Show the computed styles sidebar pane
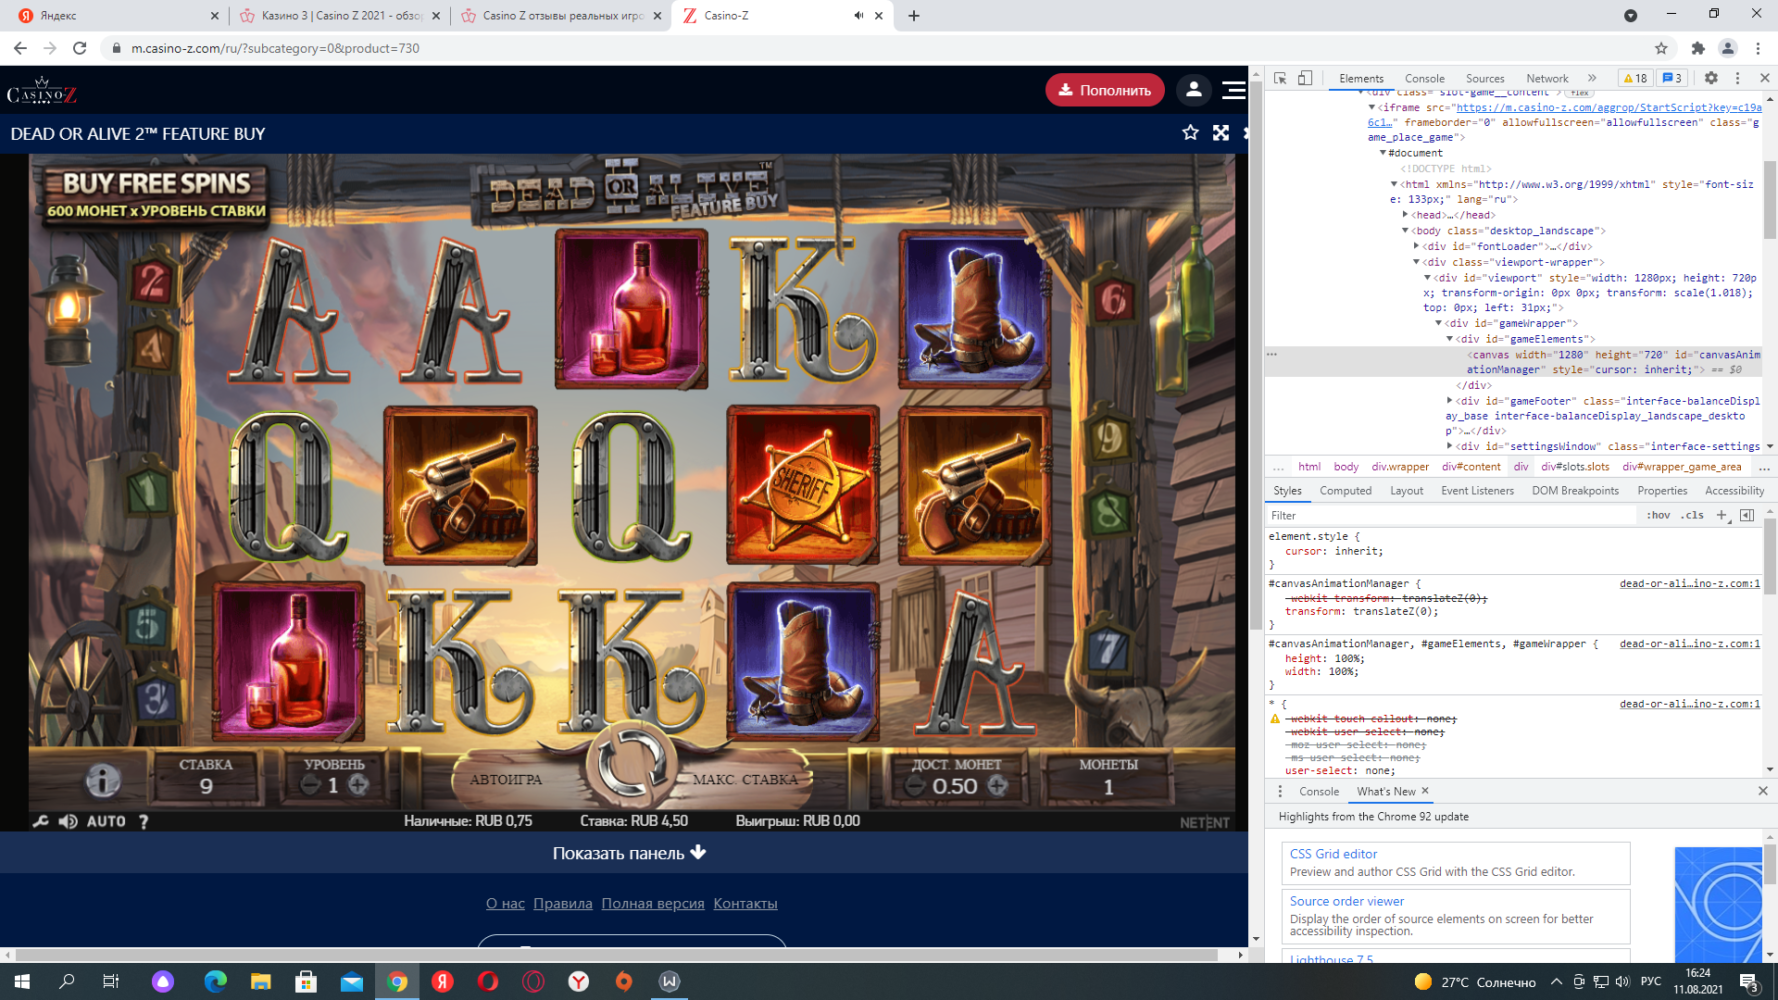This screenshot has width=1778, height=1000. [x=1747, y=515]
